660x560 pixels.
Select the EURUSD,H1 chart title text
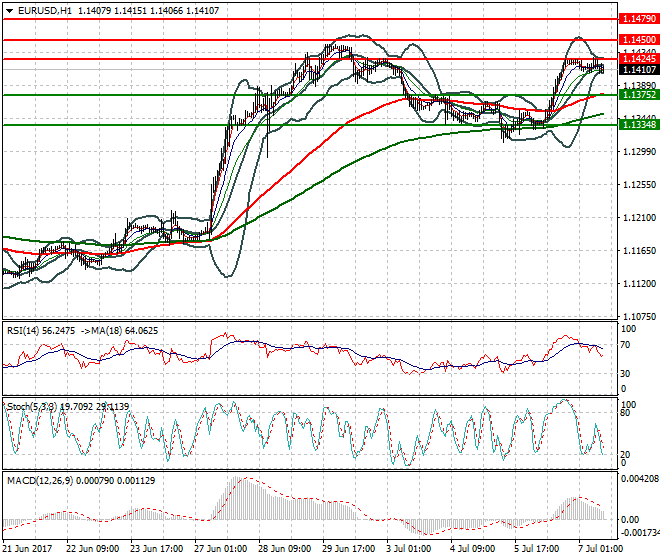(x=45, y=11)
